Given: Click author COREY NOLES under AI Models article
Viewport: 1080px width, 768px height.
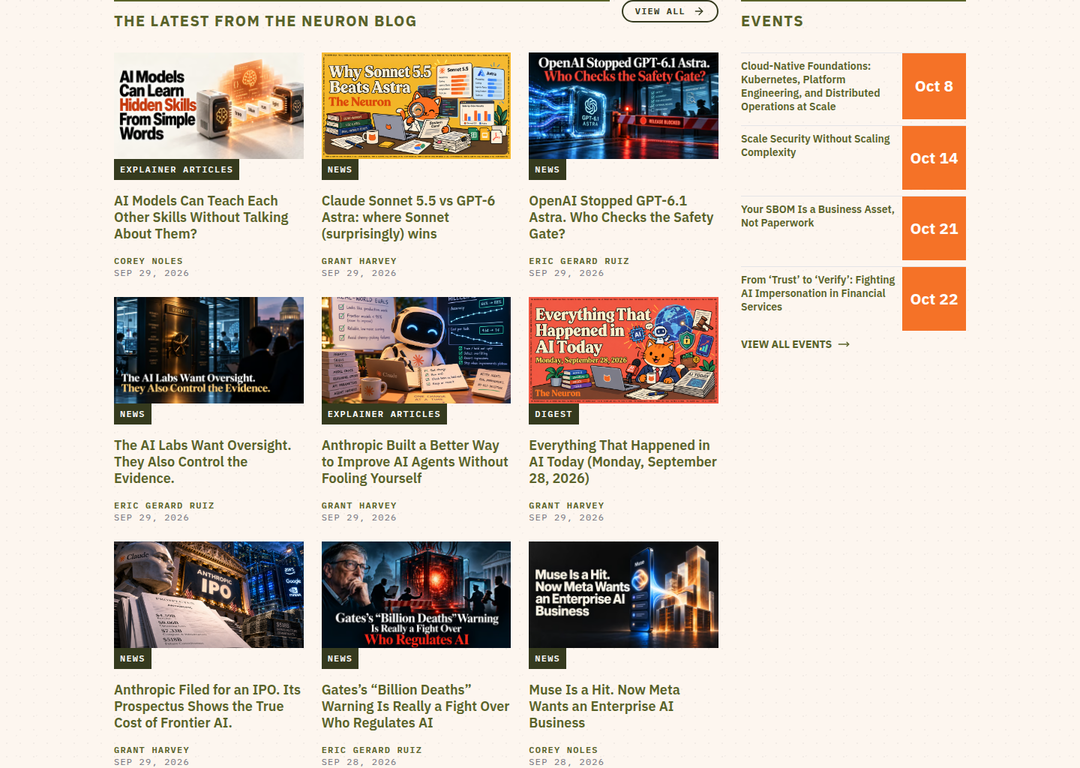Looking at the screenshot, I should pos(149,261).
